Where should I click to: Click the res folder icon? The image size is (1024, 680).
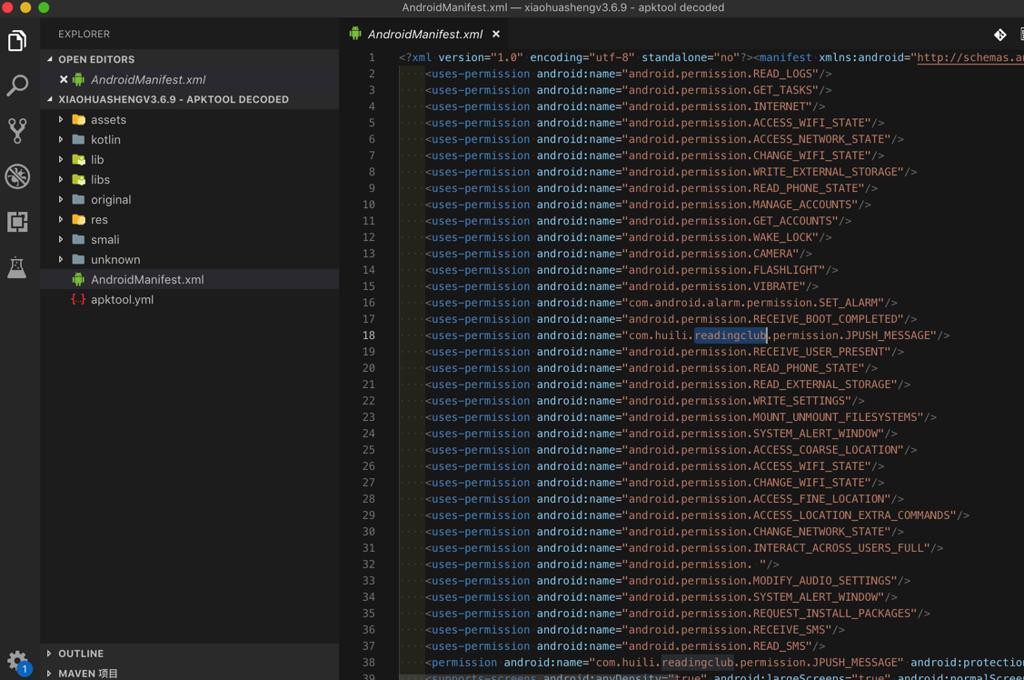tap(78, 219)
